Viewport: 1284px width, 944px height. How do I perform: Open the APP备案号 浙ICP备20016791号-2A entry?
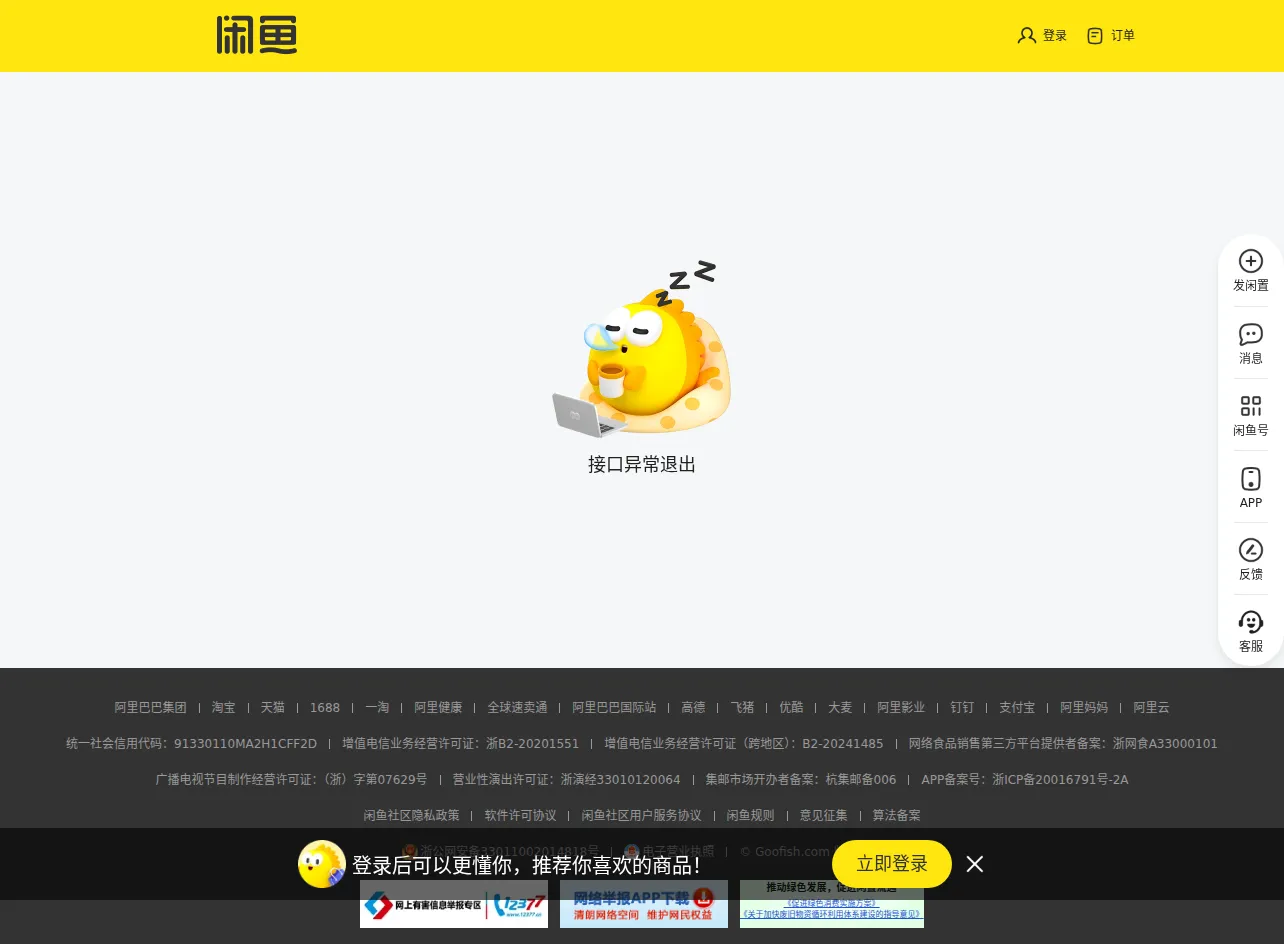pos(1025,779)
